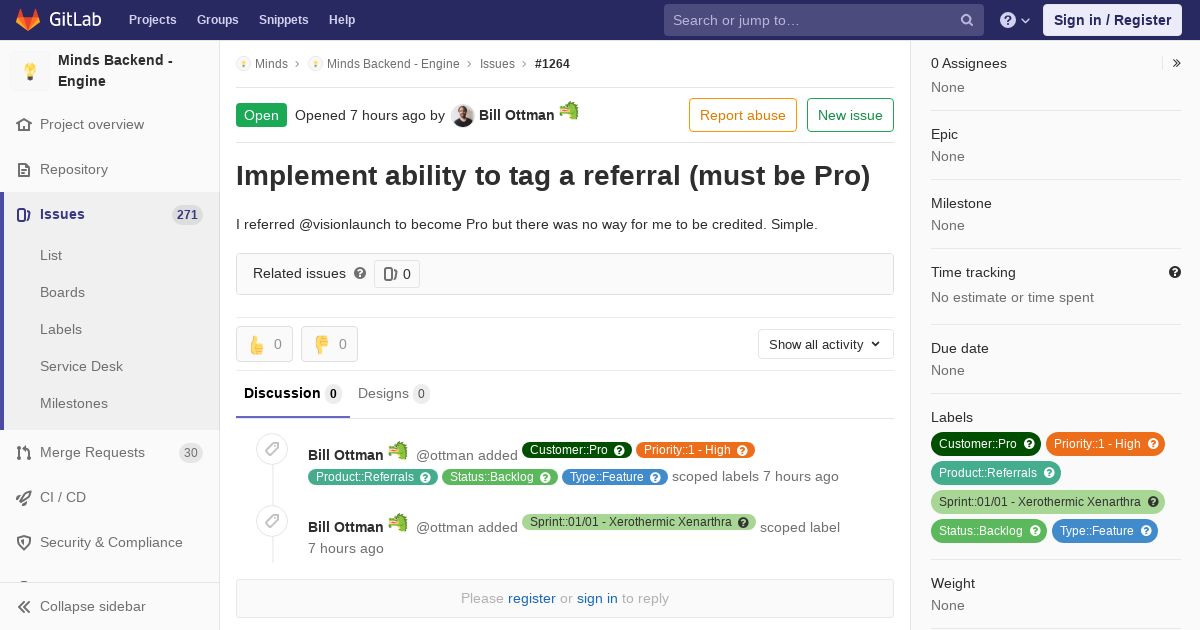Click the sign in link in reply box

pos(597,598)
